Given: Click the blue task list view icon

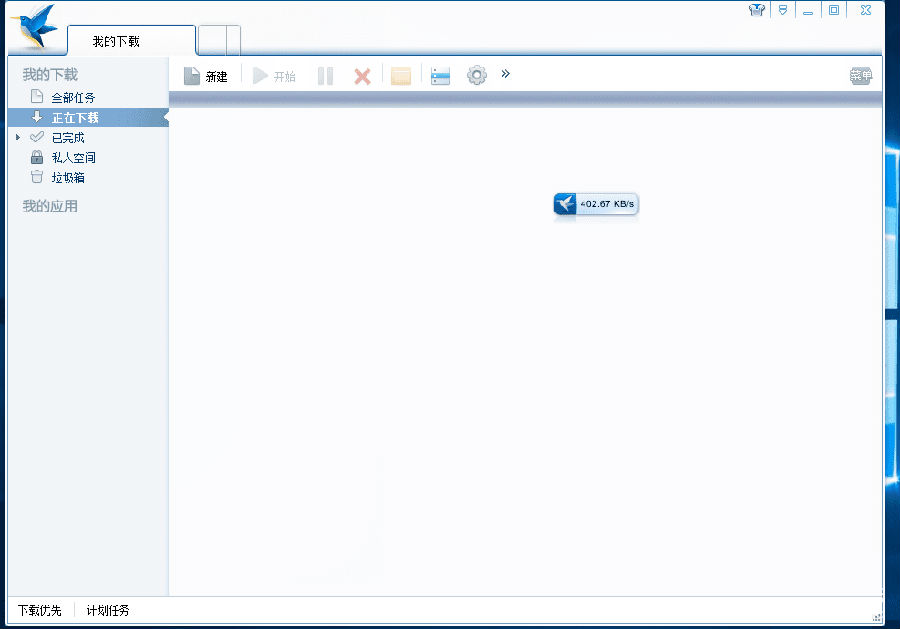Looking at the screenshot, I should [440, 76].
